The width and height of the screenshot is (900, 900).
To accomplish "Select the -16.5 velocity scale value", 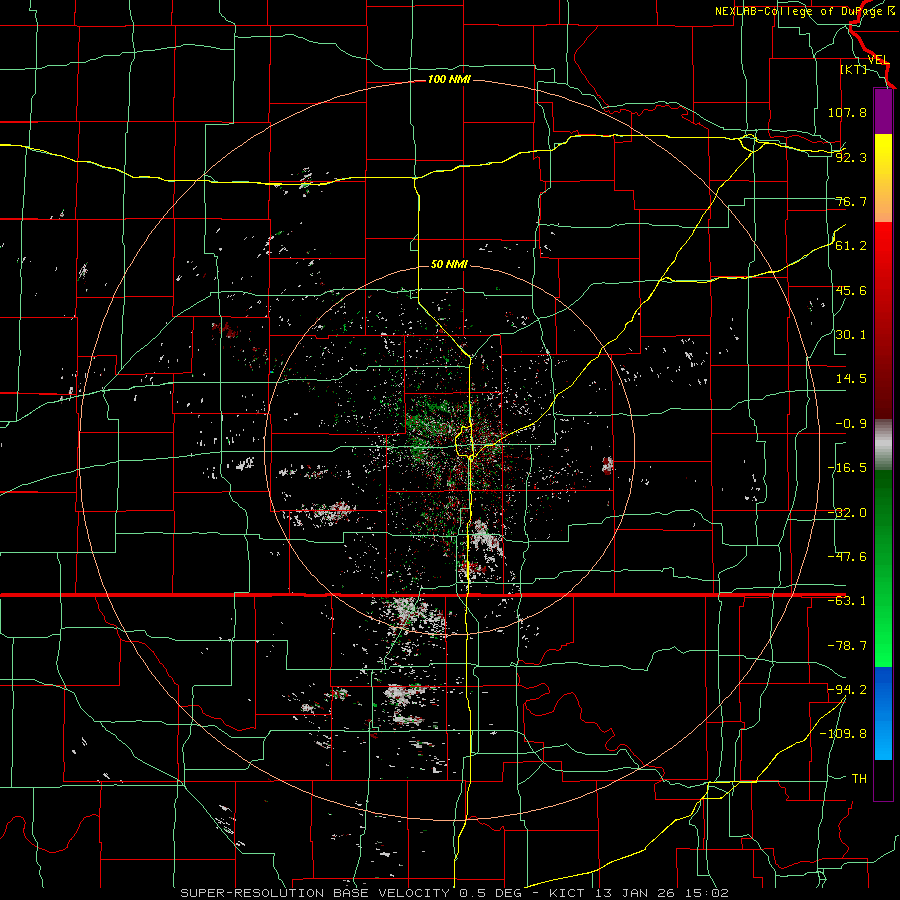I will [847, 468].
